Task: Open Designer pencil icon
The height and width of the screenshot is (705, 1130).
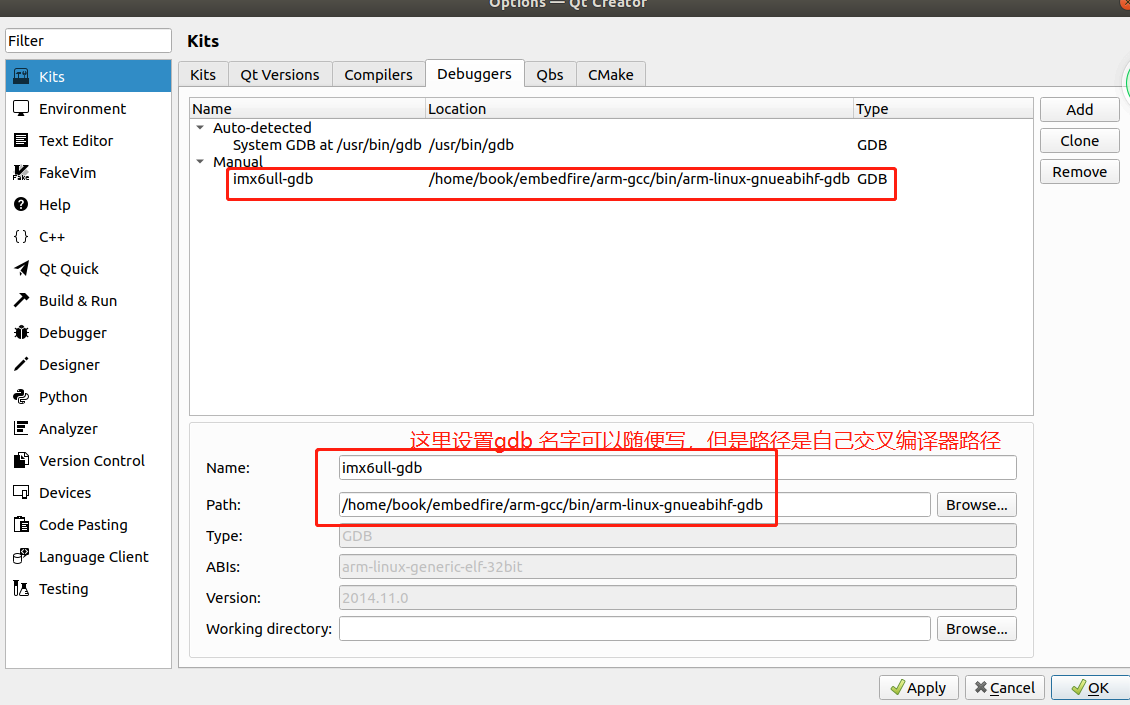Action: coord(22,364)
